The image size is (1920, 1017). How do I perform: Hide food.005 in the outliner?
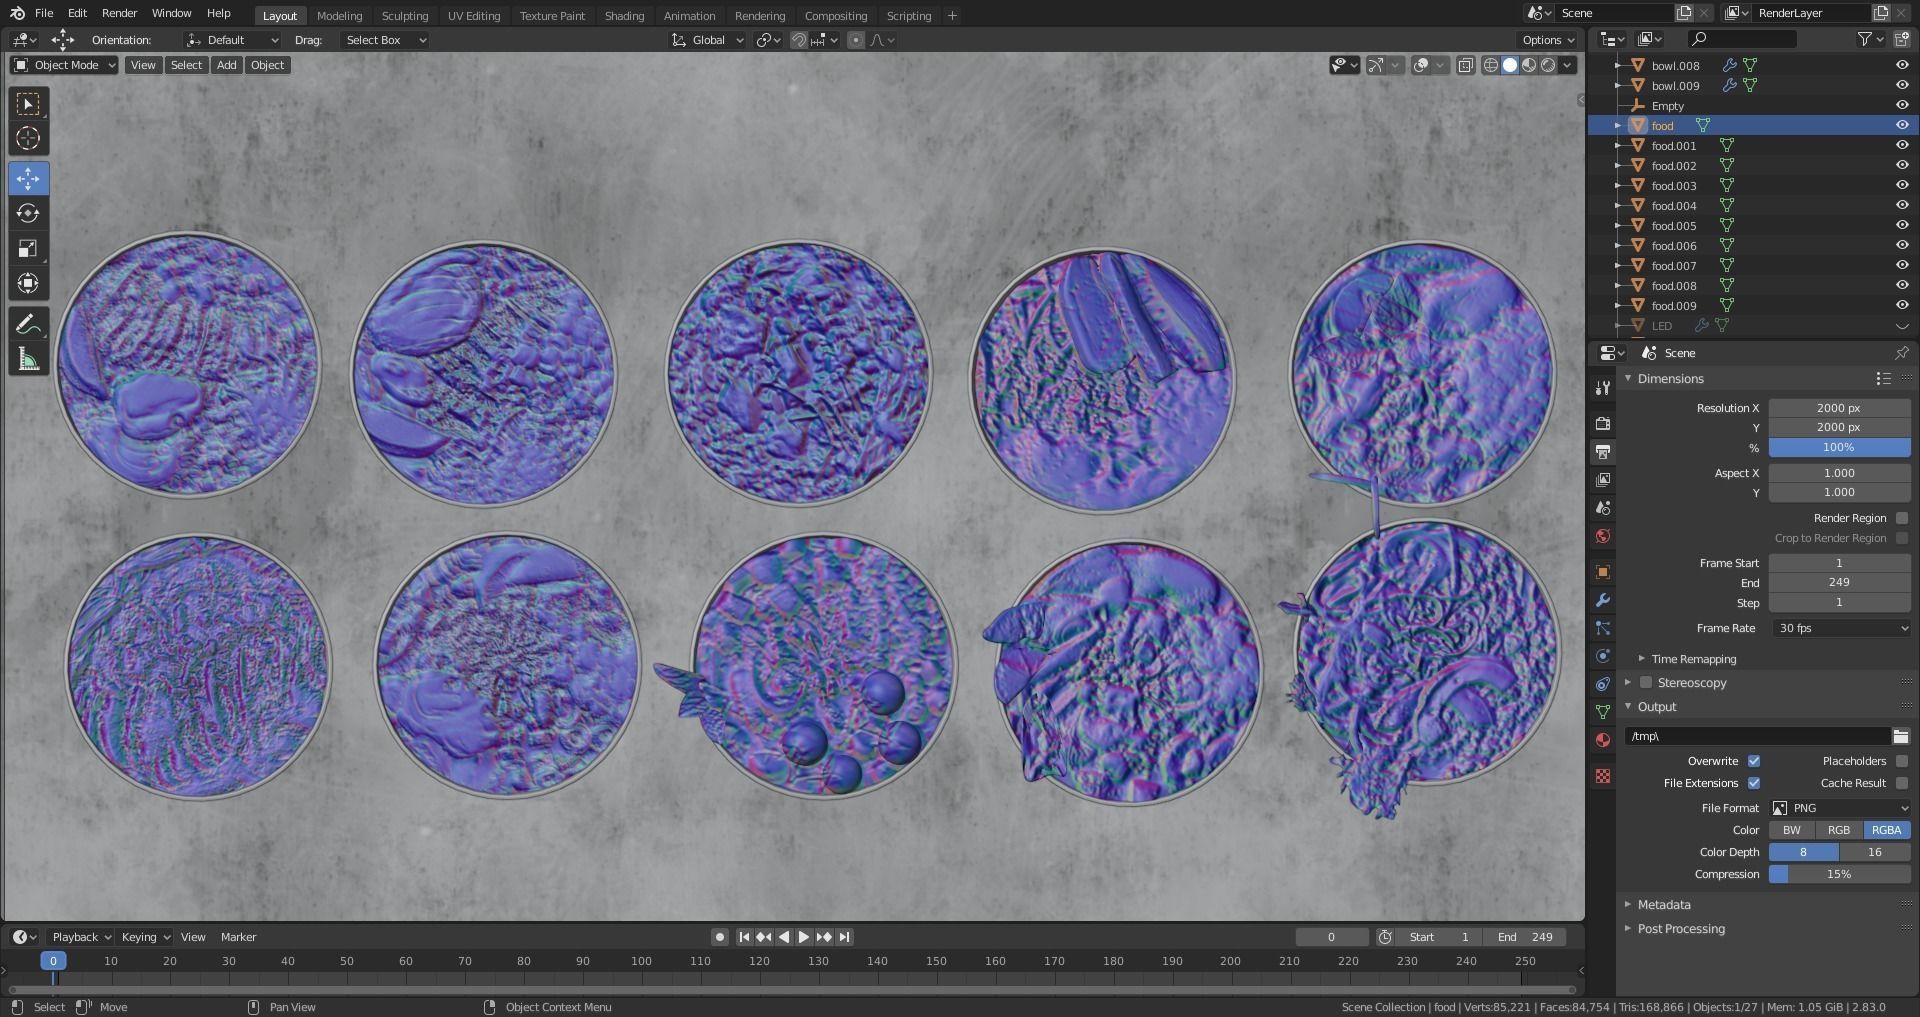[x=1902, y=225]
